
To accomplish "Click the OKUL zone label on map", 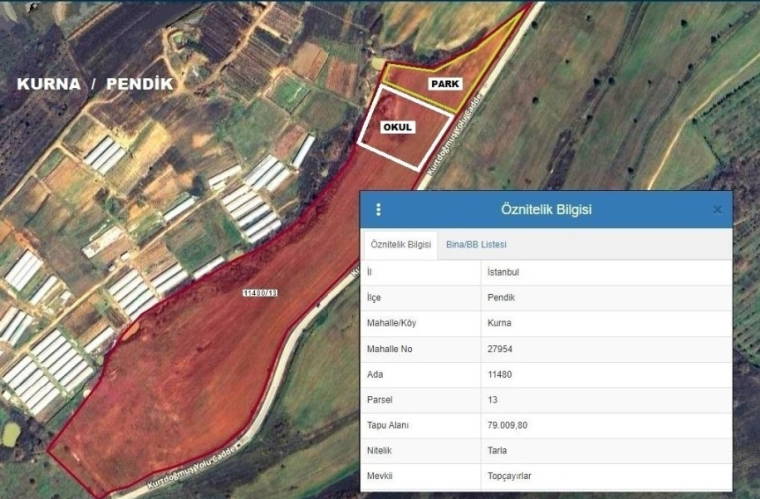I will click(x=398, y=127).
